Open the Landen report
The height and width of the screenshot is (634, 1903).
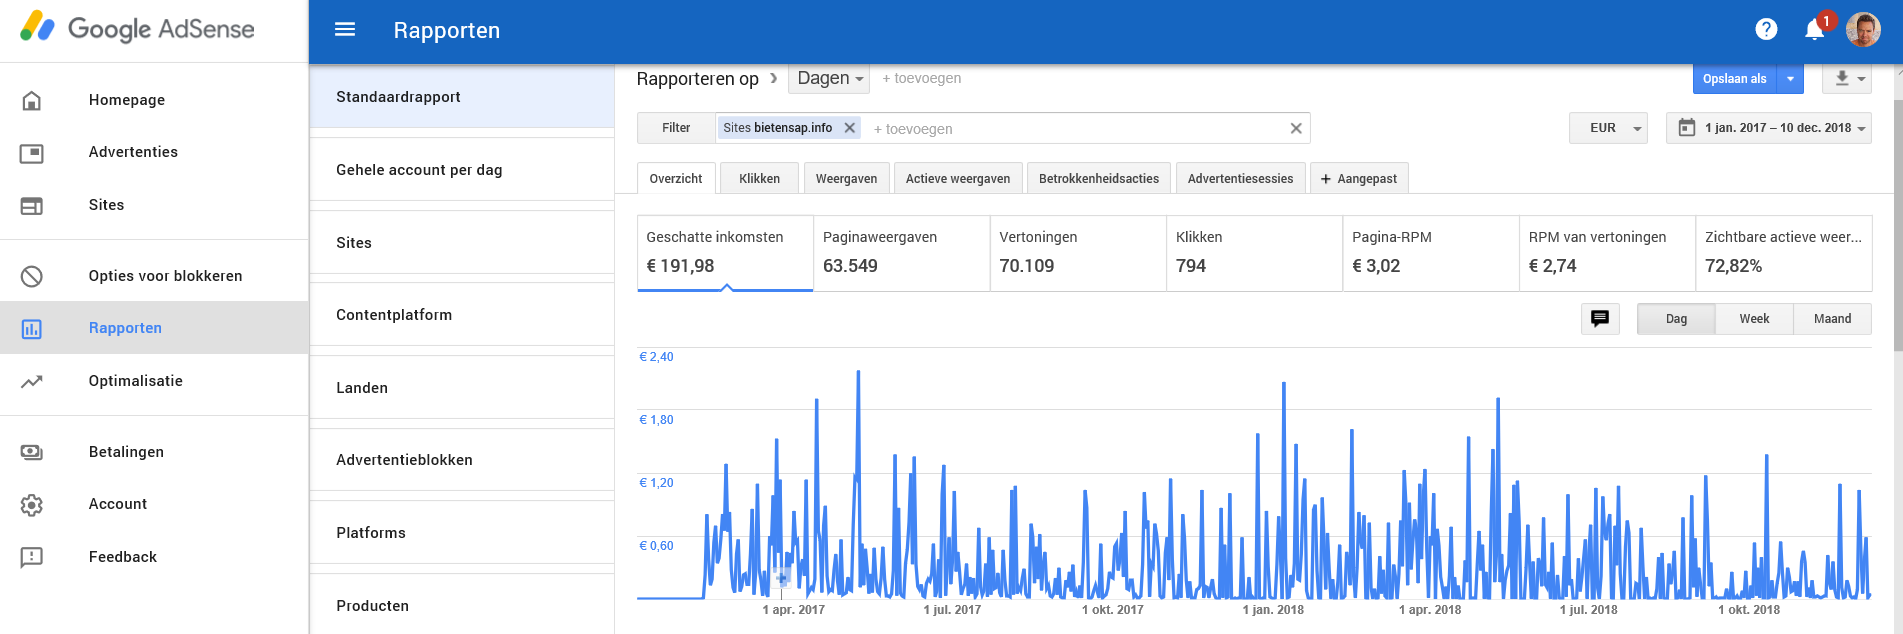pyautogui.click(x=462, y=388)
